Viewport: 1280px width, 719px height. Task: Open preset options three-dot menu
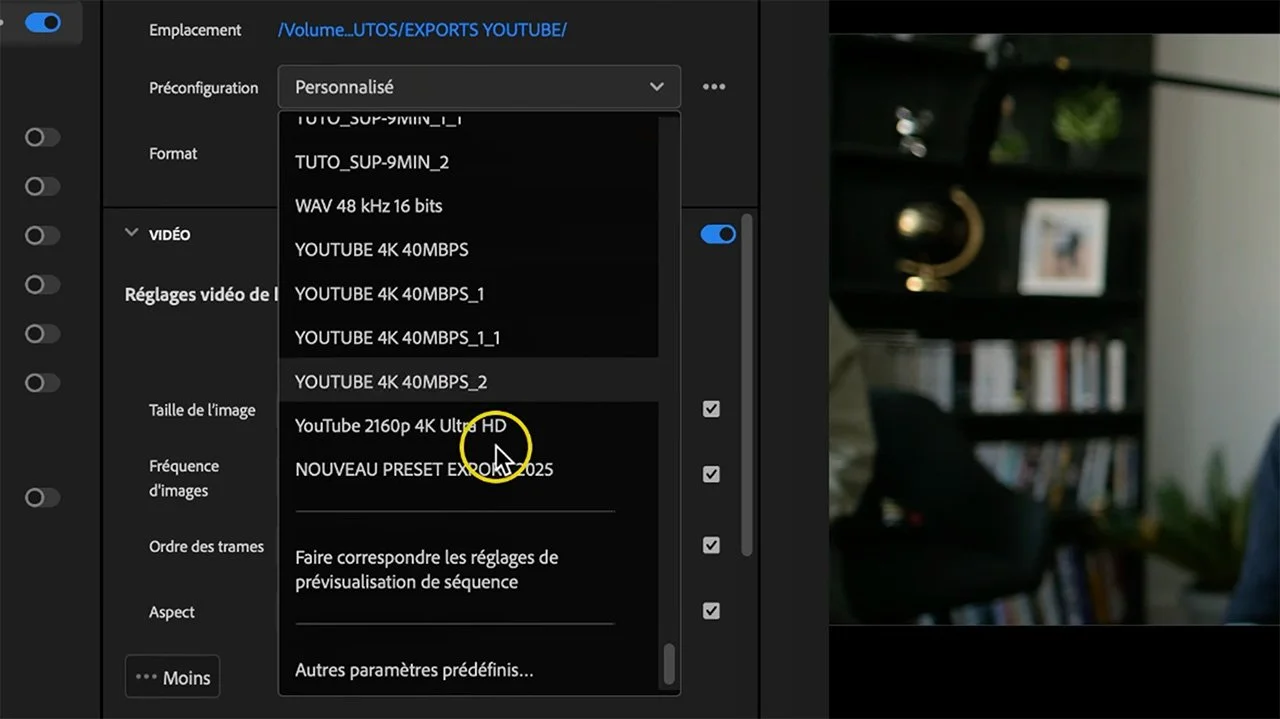(714, 87)
